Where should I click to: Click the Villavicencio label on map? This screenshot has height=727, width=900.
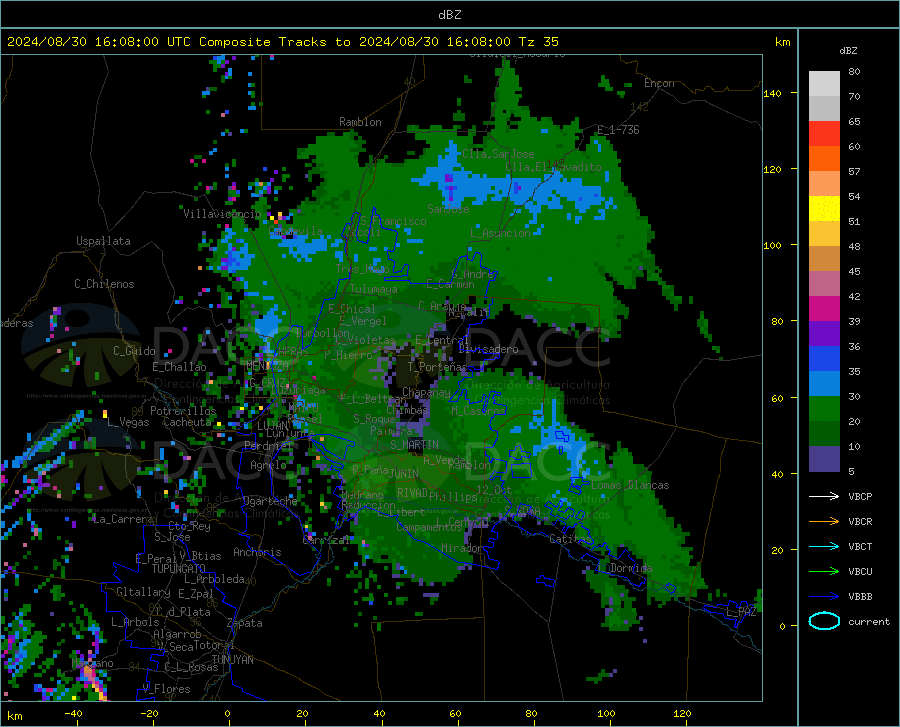click(222, 214)
